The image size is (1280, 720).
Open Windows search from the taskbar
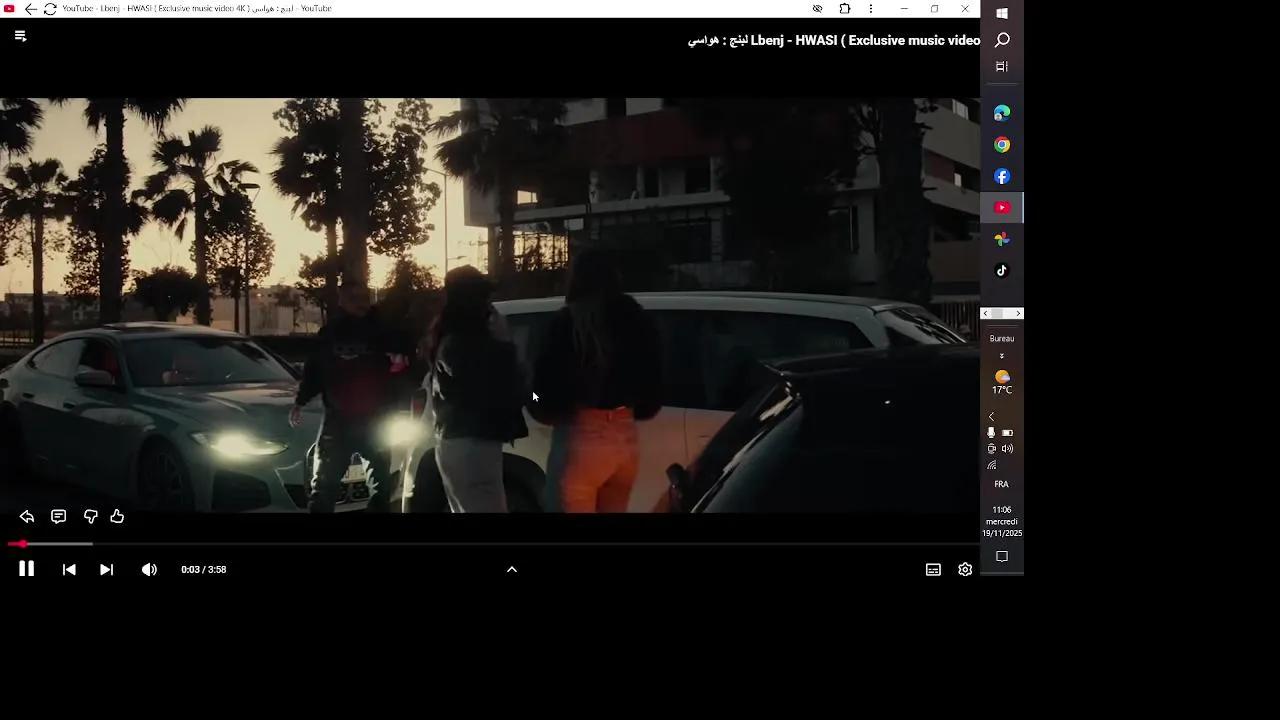(1002, 40)
